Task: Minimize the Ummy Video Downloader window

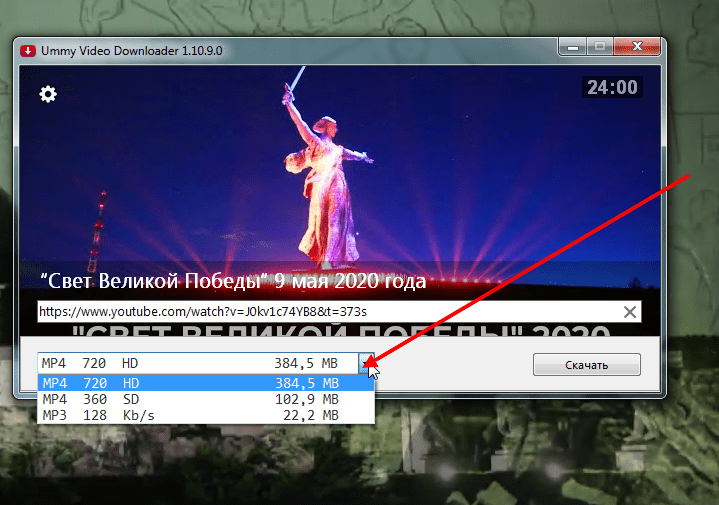Action: (573, 47)
